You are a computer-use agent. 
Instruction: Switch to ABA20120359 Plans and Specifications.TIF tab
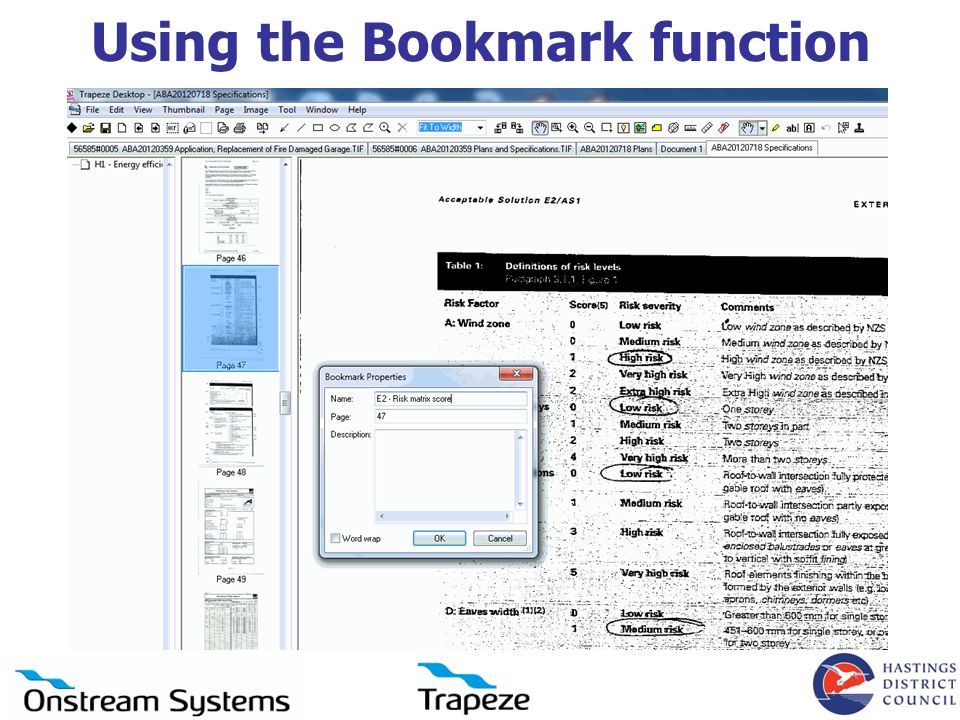pos(472,149)
